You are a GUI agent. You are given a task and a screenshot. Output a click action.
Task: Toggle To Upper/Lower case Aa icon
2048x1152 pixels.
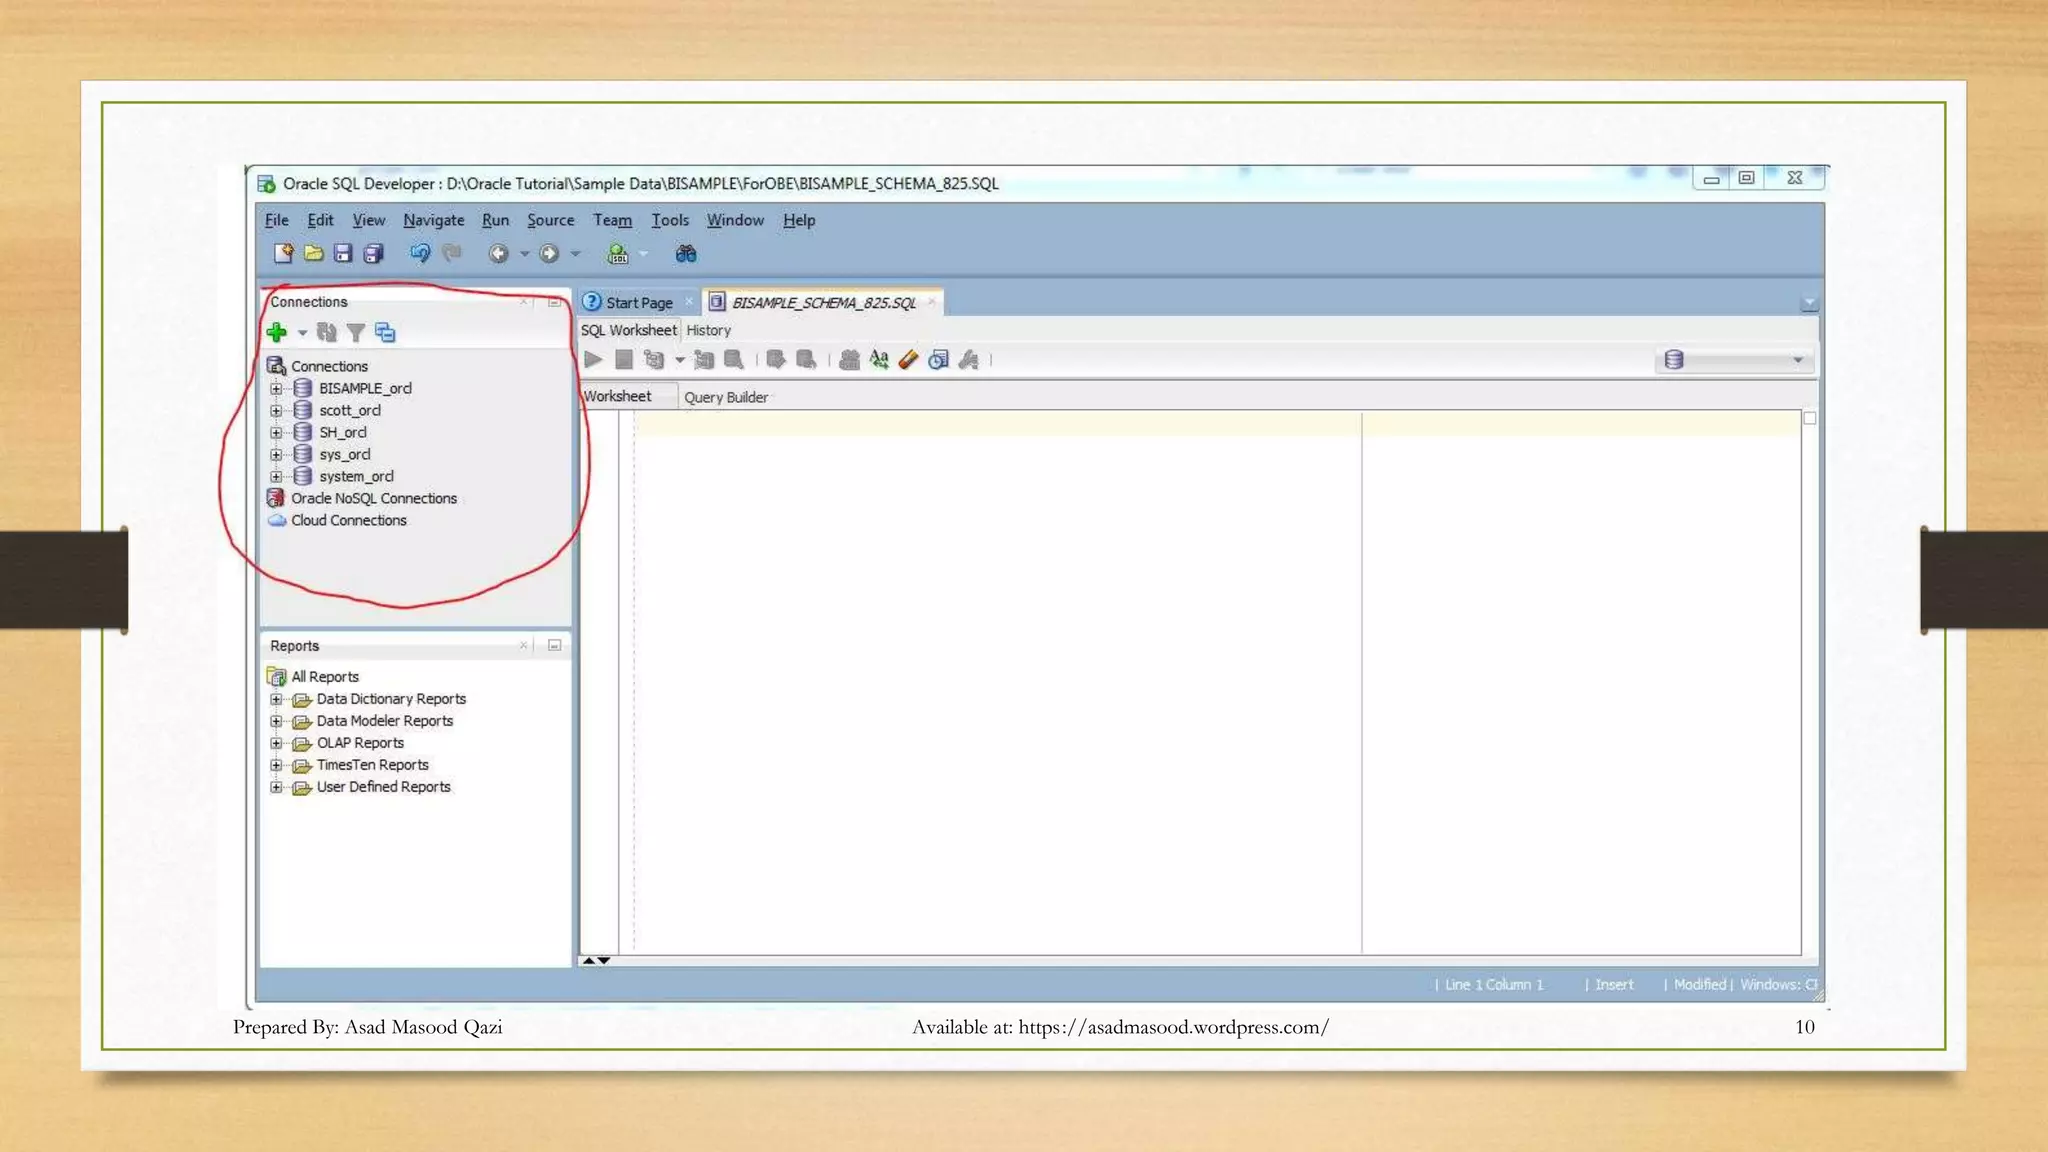coord(879,360)
